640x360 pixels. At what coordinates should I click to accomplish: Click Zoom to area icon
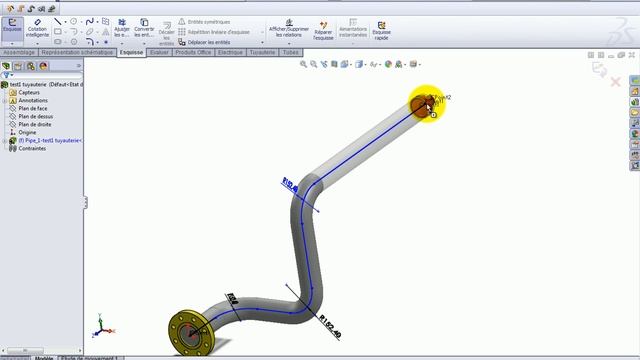point(313,64)
